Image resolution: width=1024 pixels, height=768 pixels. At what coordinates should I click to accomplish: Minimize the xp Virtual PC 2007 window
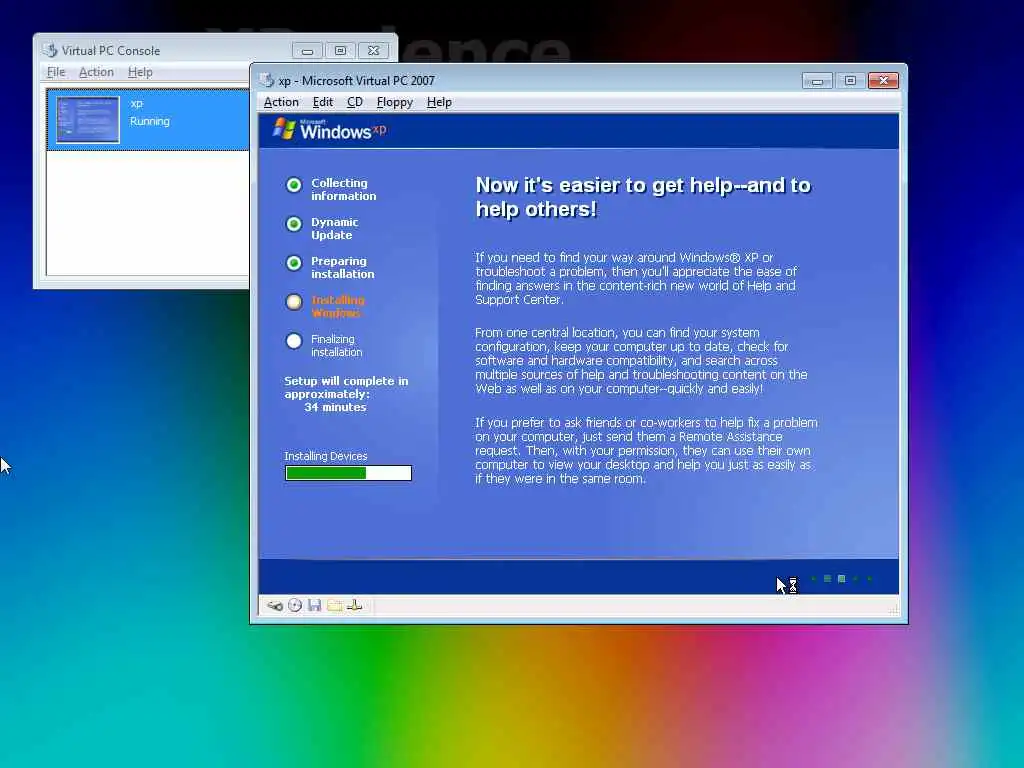coord(817,80)
